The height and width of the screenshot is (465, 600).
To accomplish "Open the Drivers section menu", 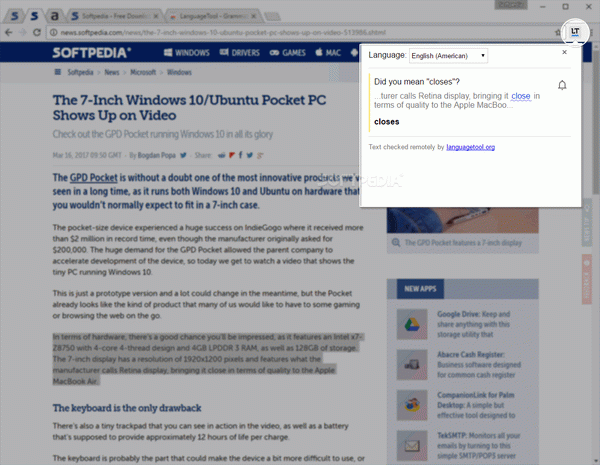I will [x=240, y=52].
